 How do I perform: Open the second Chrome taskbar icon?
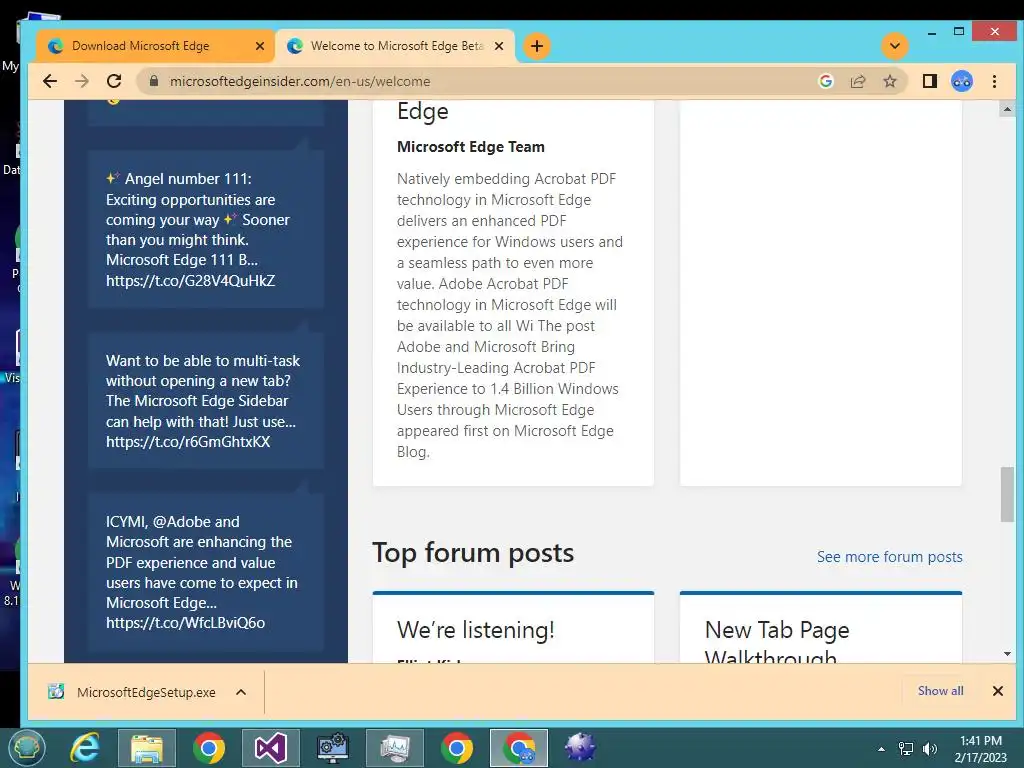(x=456, y=748)
